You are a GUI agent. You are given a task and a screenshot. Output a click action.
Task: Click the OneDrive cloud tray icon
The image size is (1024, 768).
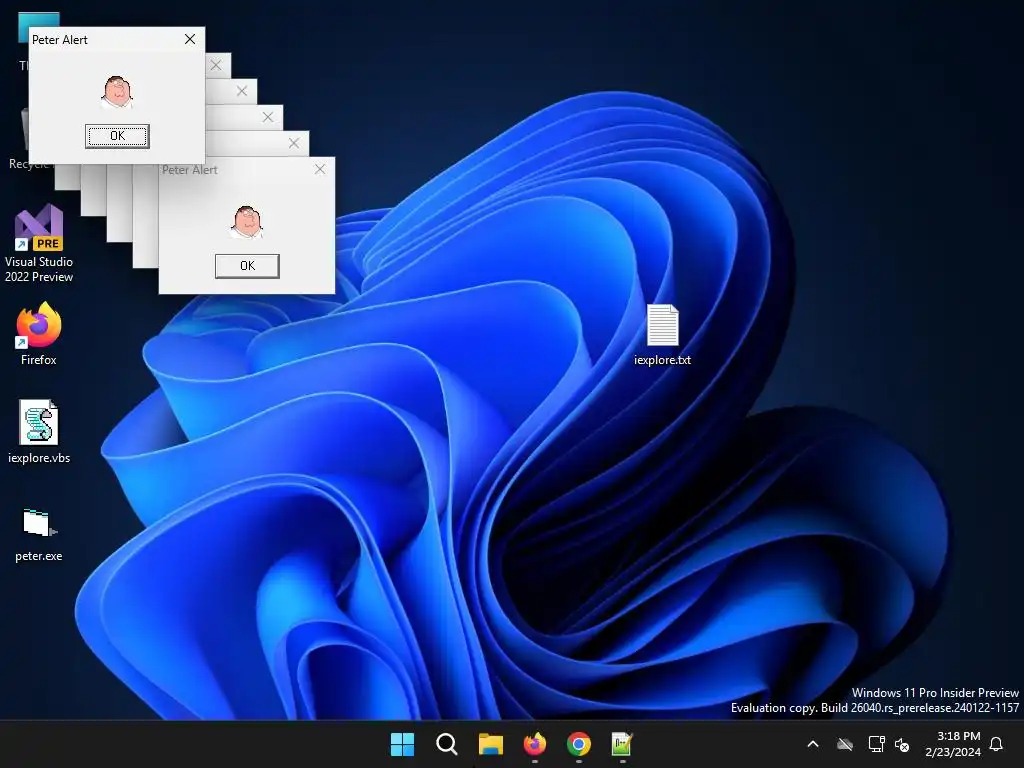(845, 744)
